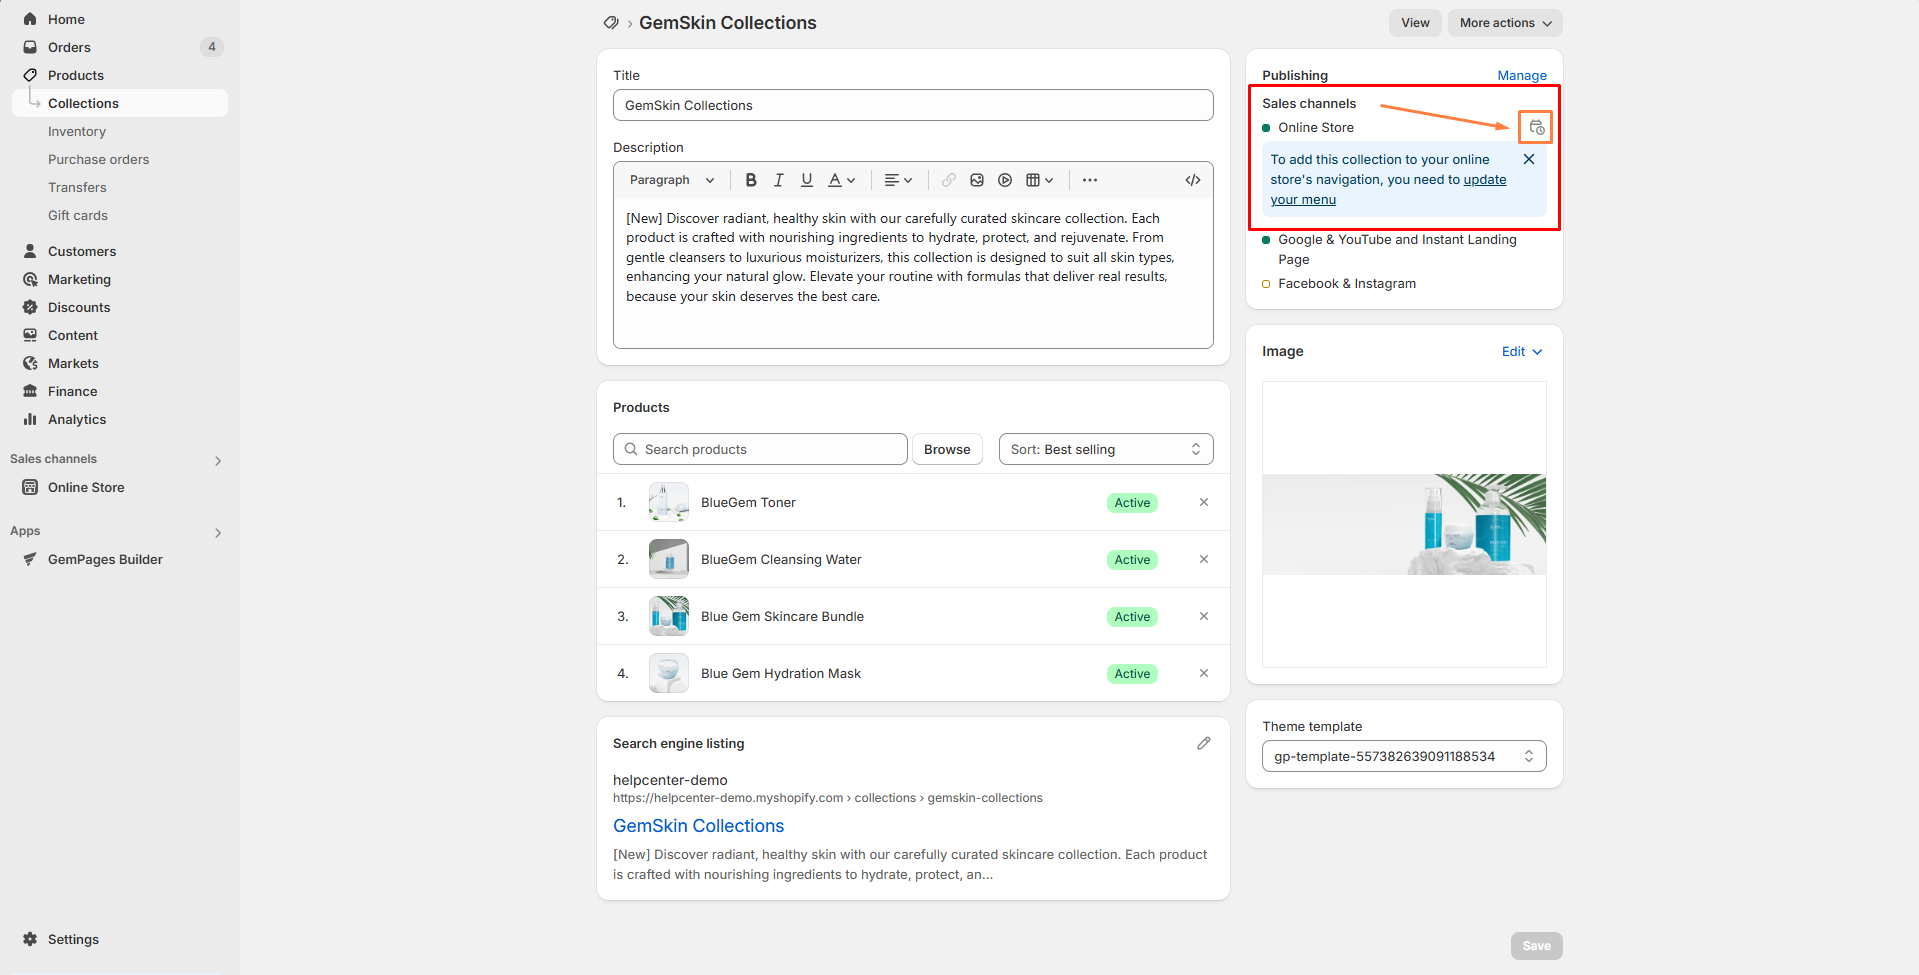Follow the Manage publishing link
The image size is (1919, 975).
click(x=1521, y=75)
